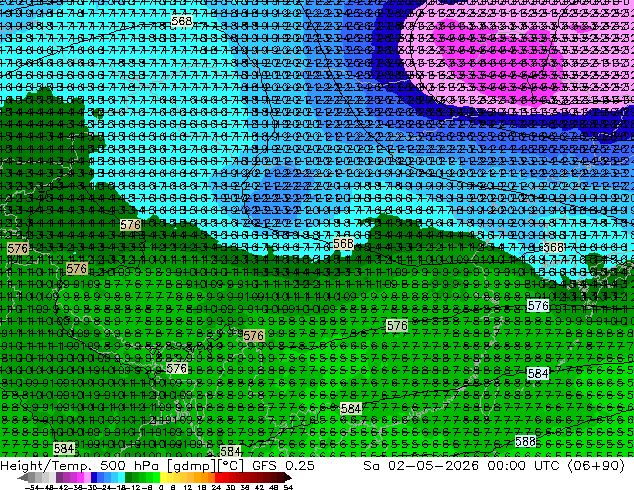Click the yellow swatch in the temperature legend

163,478
